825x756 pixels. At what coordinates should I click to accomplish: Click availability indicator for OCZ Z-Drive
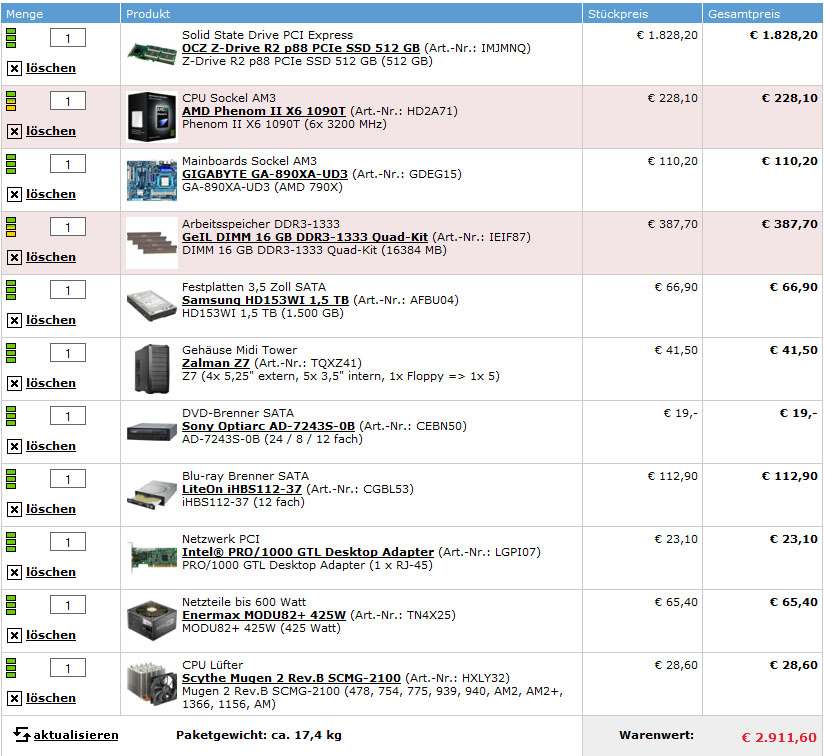point(11,38)
